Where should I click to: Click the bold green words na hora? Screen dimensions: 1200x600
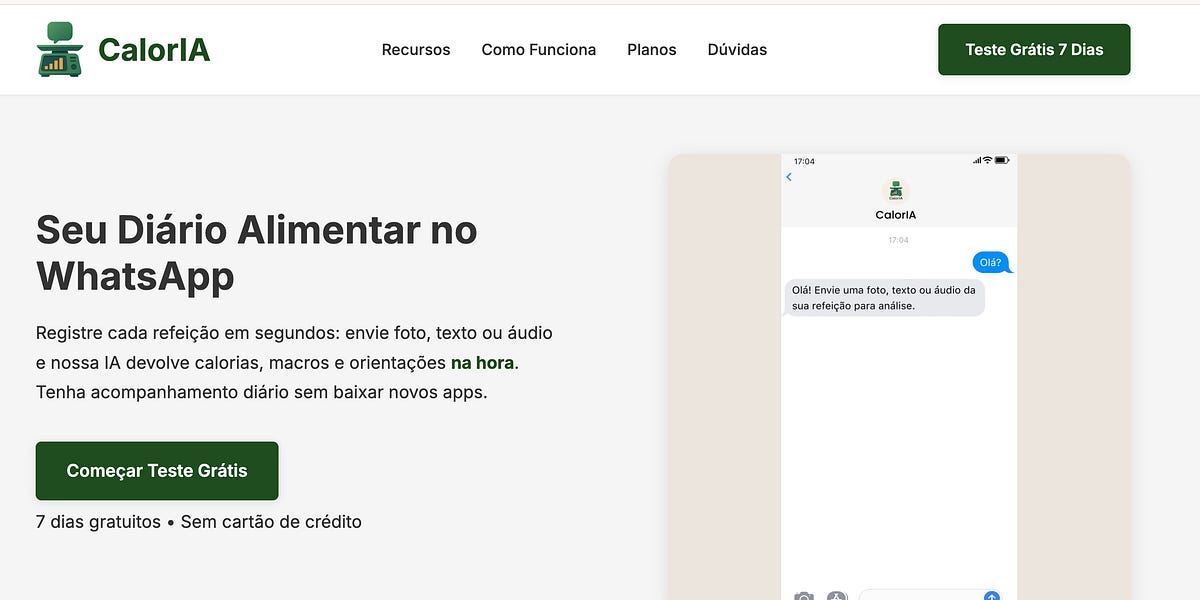pos(485,362)
